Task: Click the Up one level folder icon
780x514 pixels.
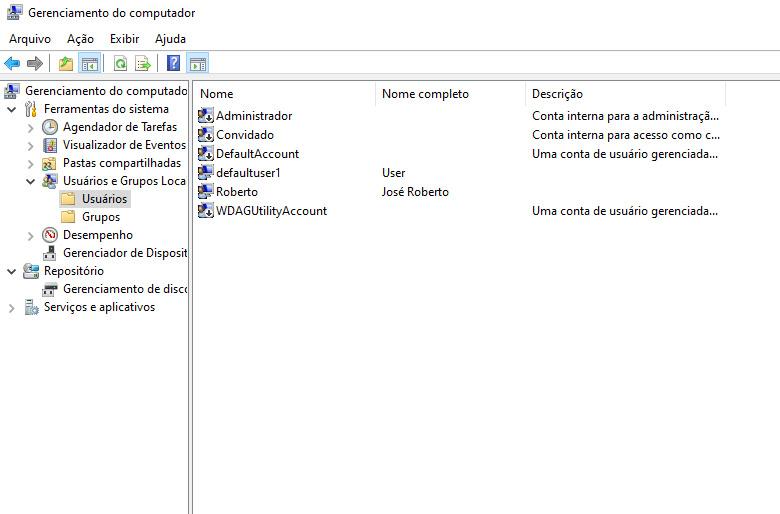Action: [x=66, y=63]
